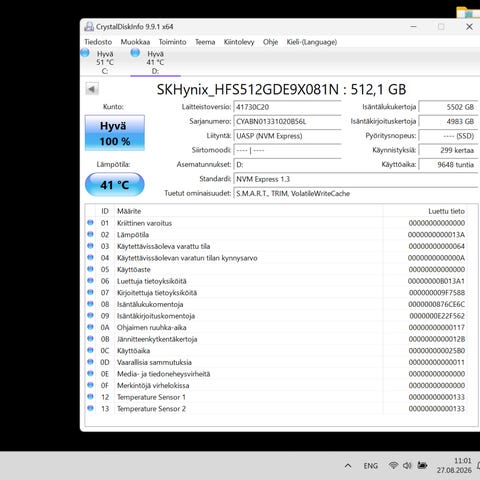Select the D: drive status orb
Viewport: 480px width, 480px height.
click(135, 53)
